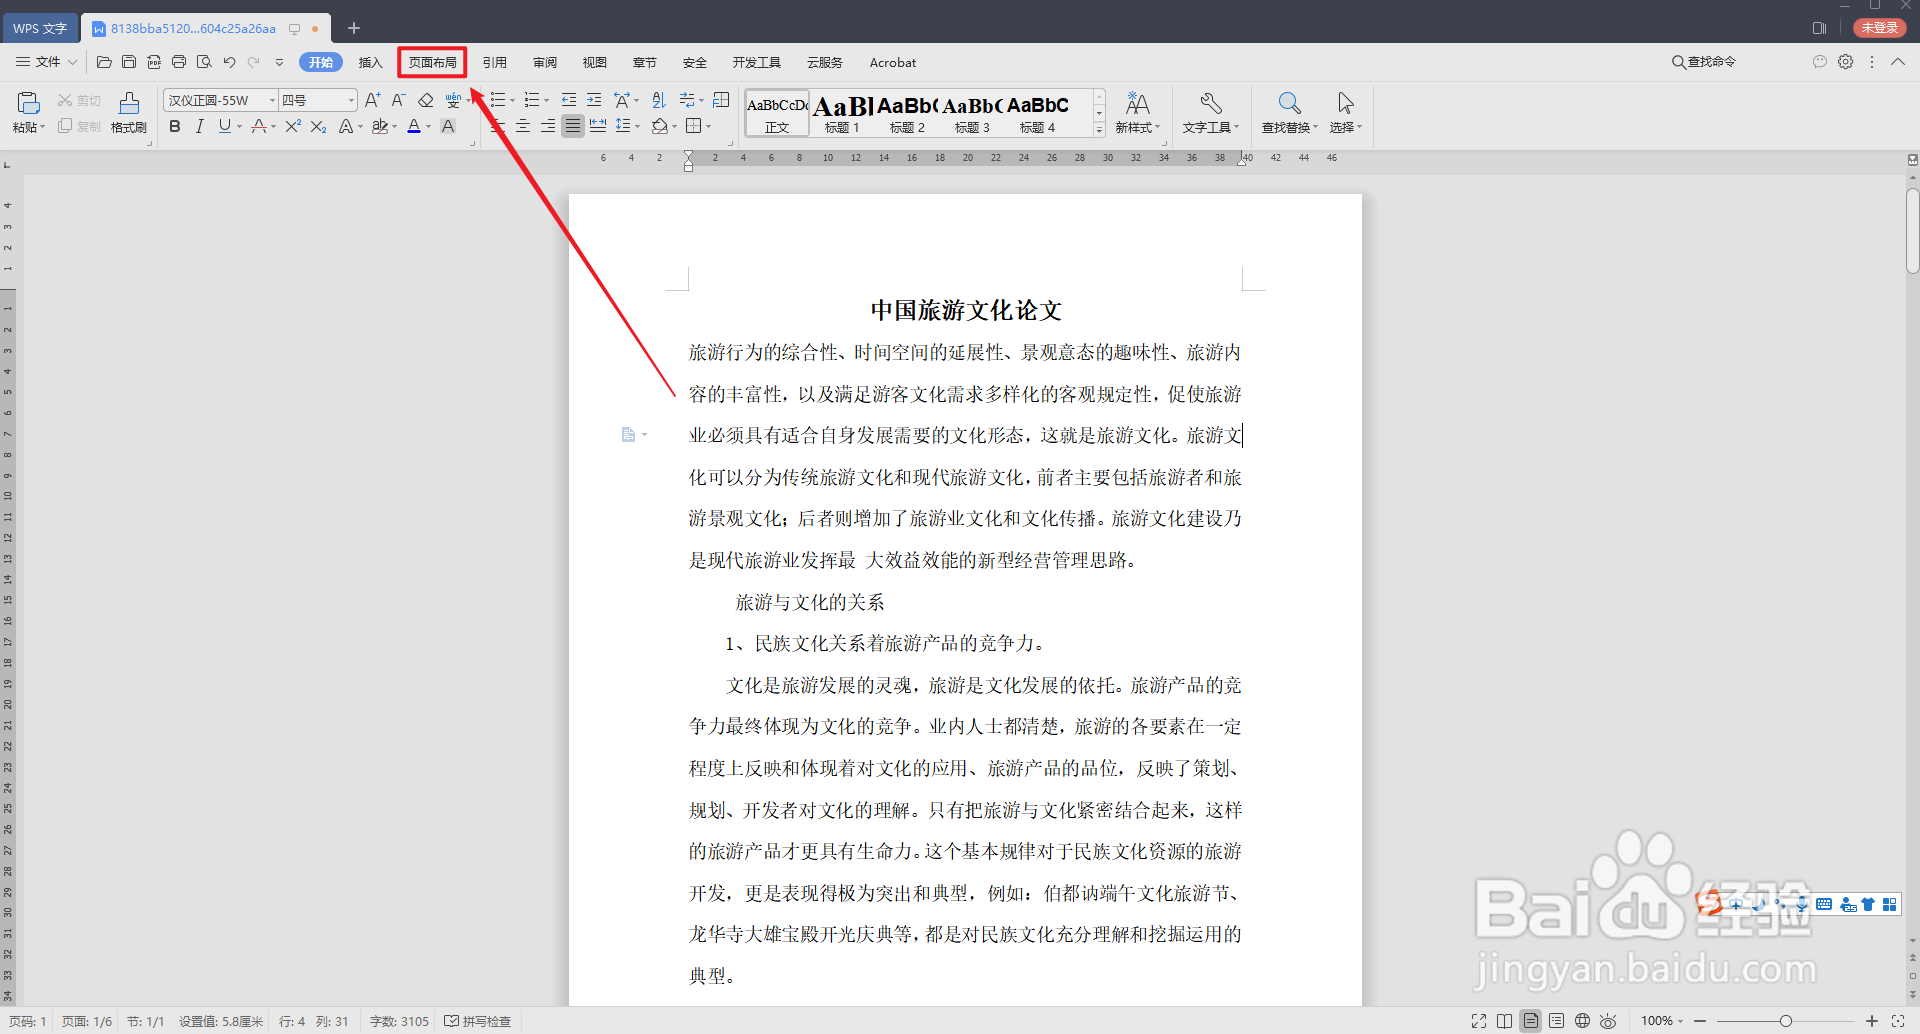Click the 文字工具 button
This screenshot has width=1920, height=1034.
1211,112
